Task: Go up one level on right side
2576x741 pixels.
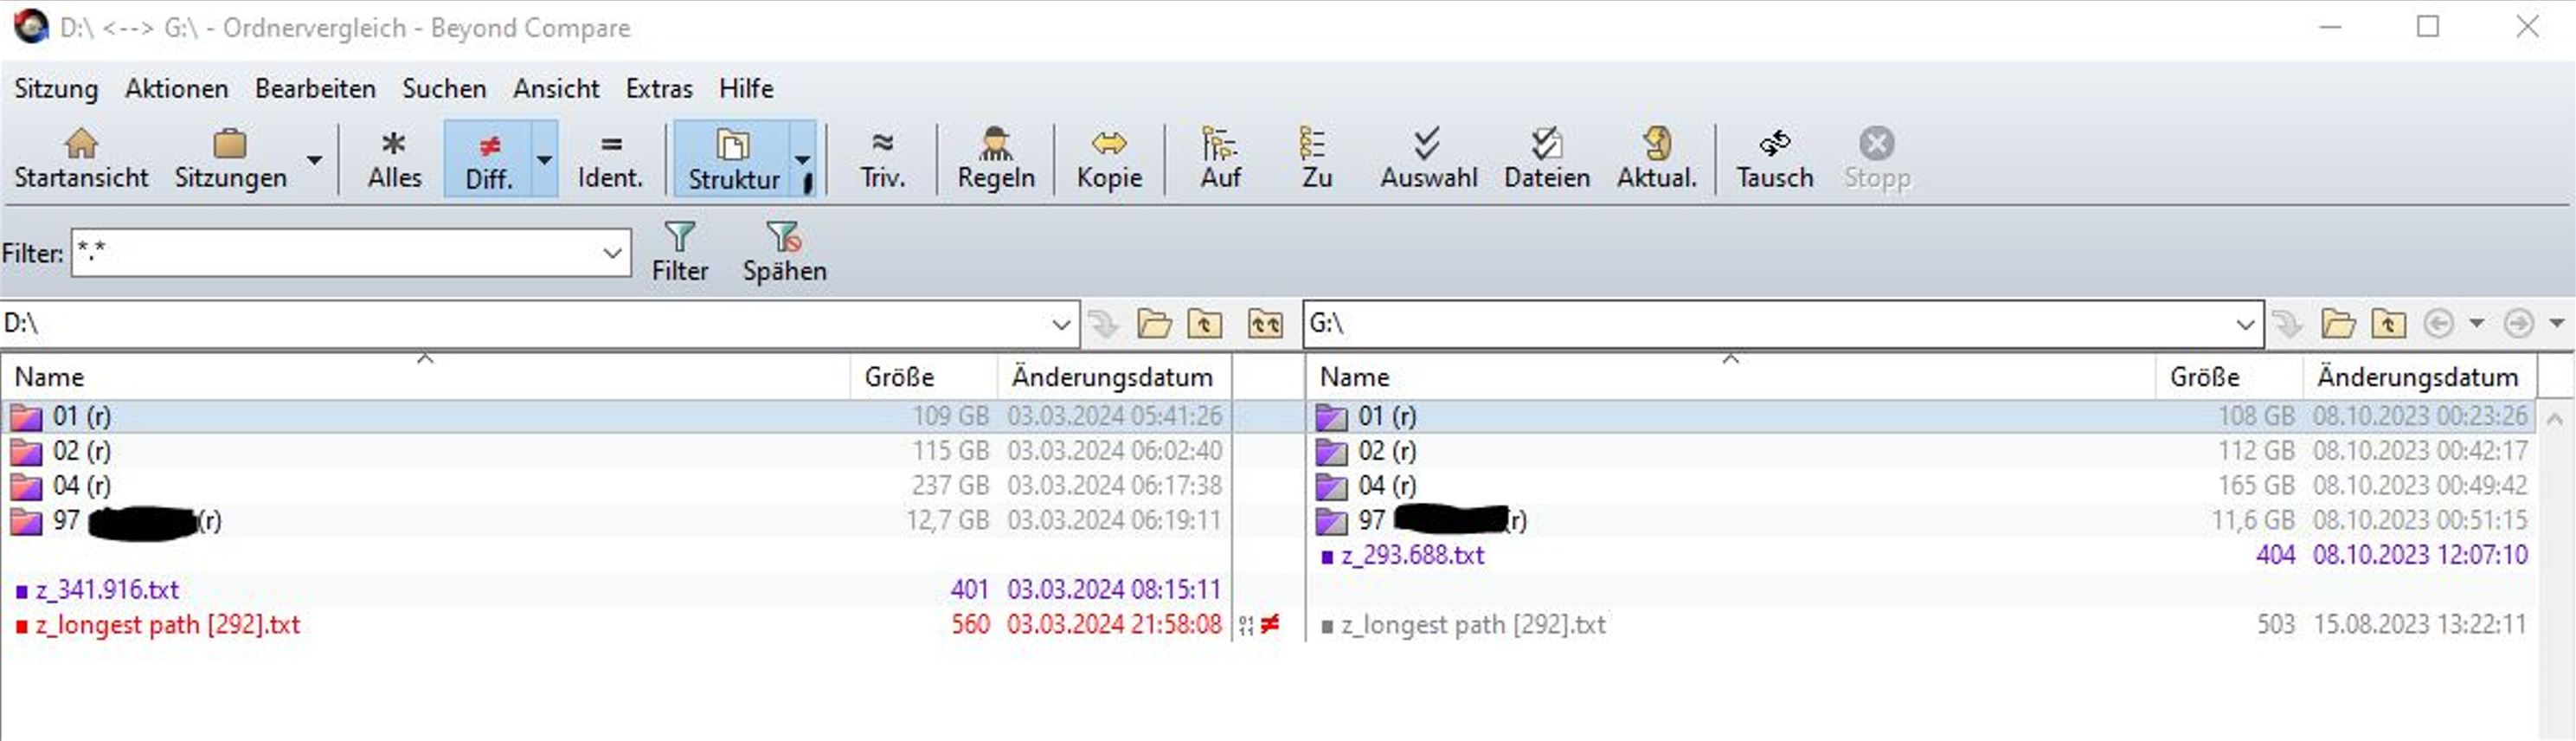Action: point(2389,324)
